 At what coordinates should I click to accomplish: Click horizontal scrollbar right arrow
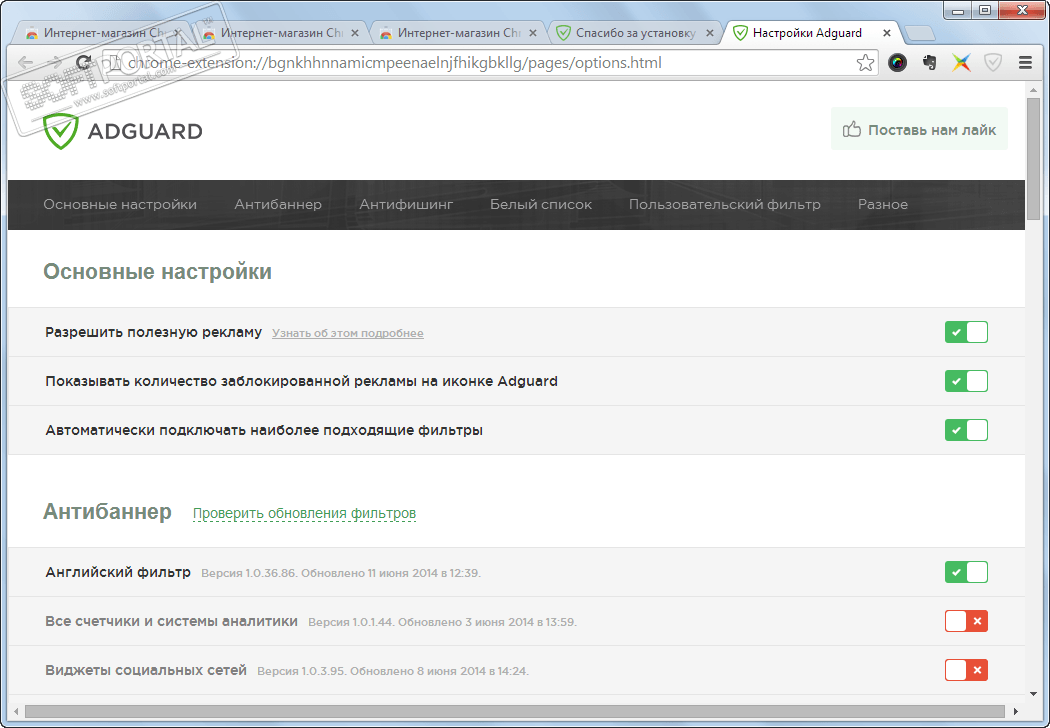[1016, 711]
